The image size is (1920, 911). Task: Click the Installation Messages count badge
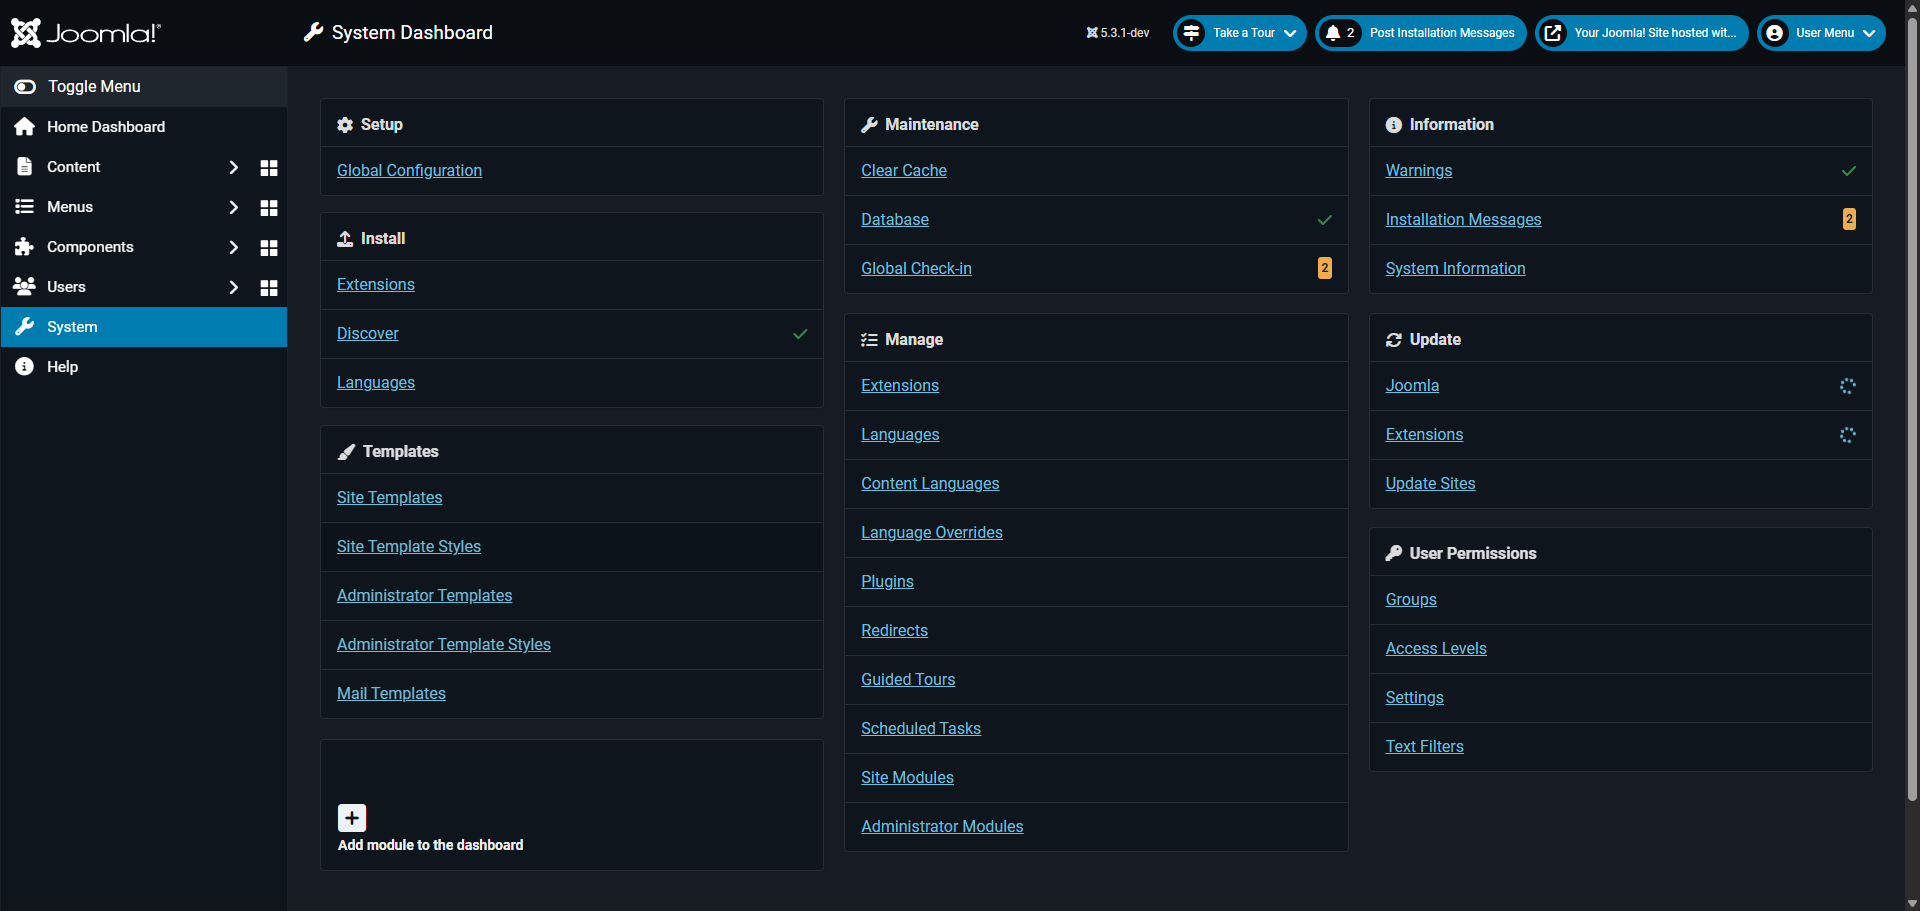(1849, 219)
